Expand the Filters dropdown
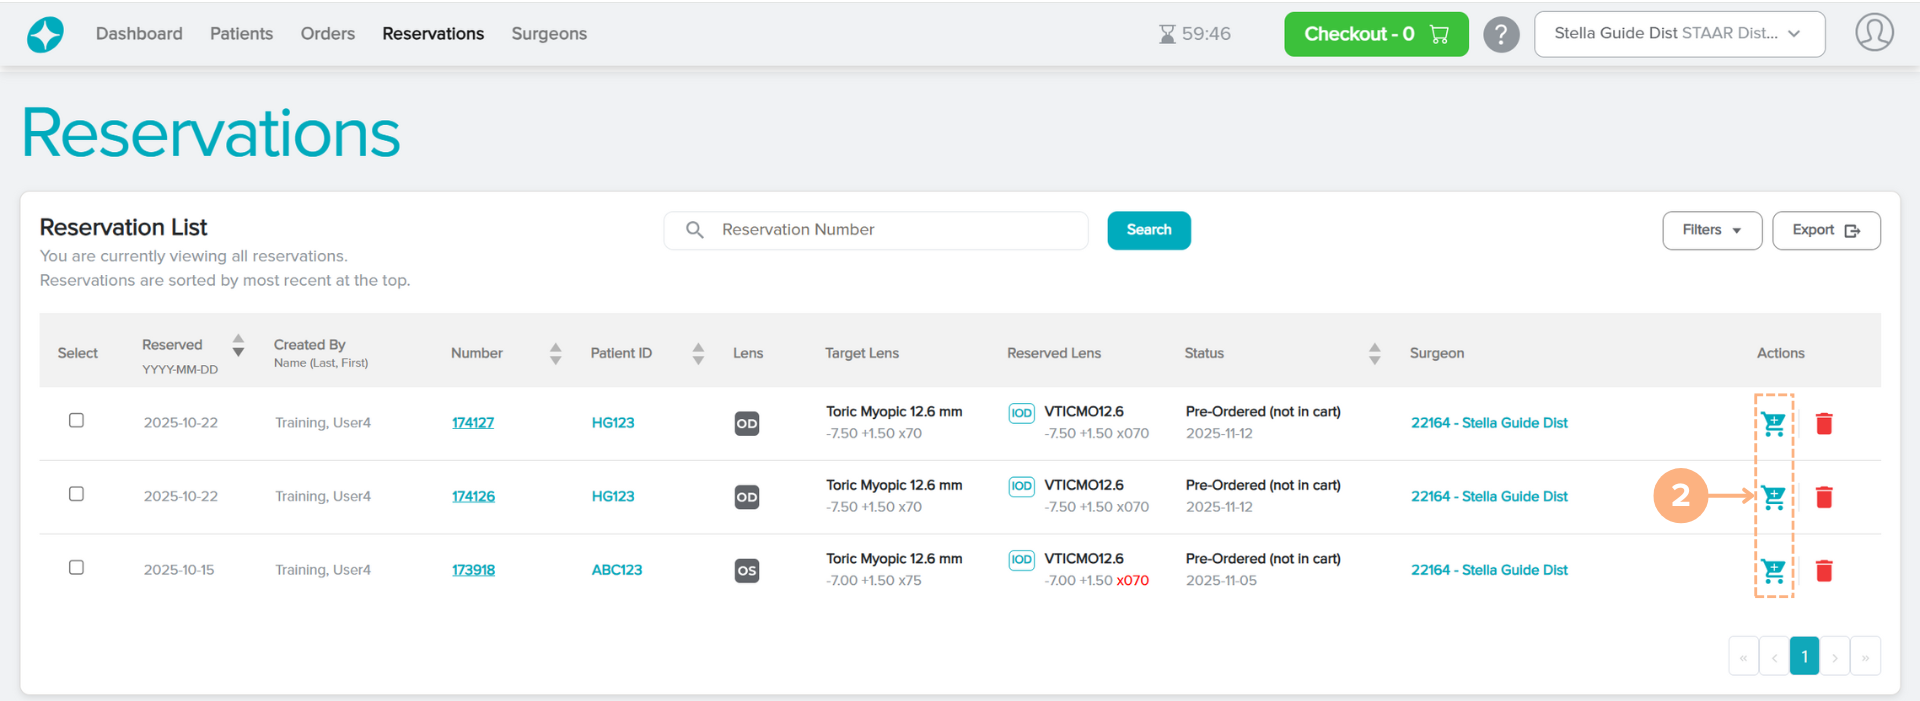The image size is (1920, 701). (1711, 231)
